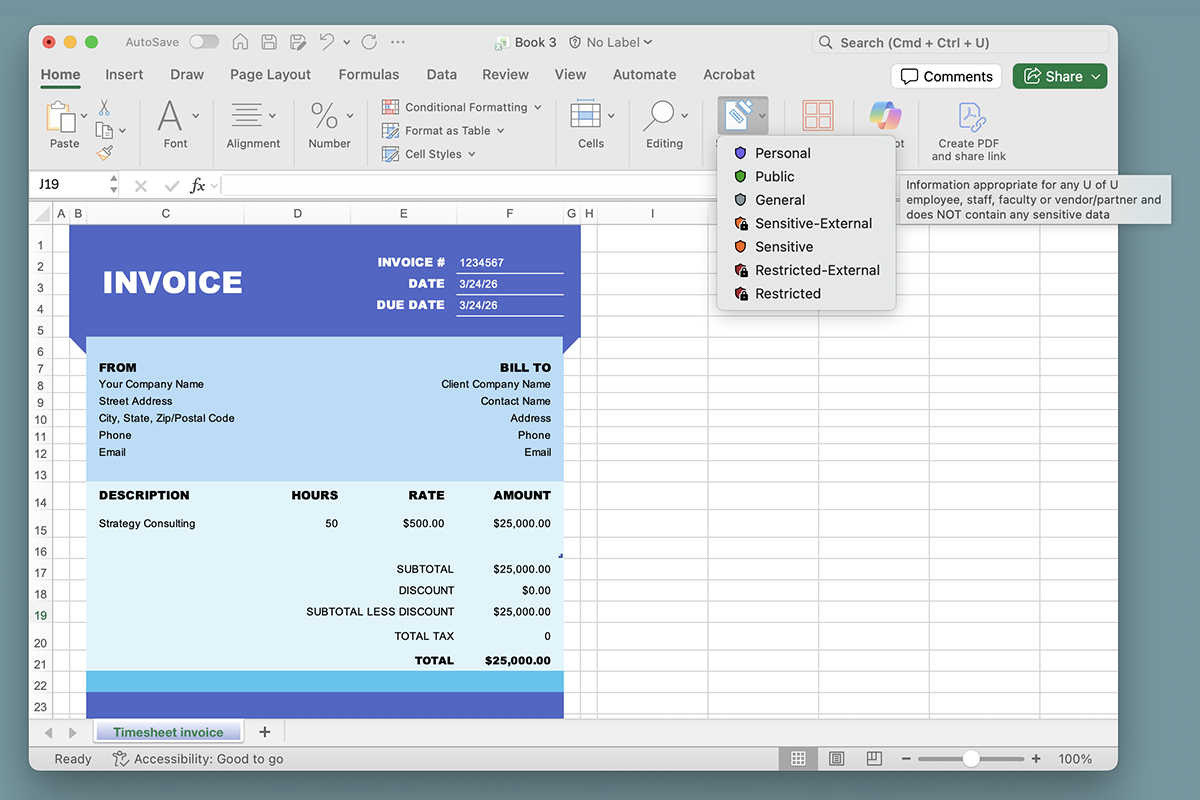The height and width of the screenshot is (800, 1200).
Task: Switch to Page Layout view in status bar
Action: (836, 758)
